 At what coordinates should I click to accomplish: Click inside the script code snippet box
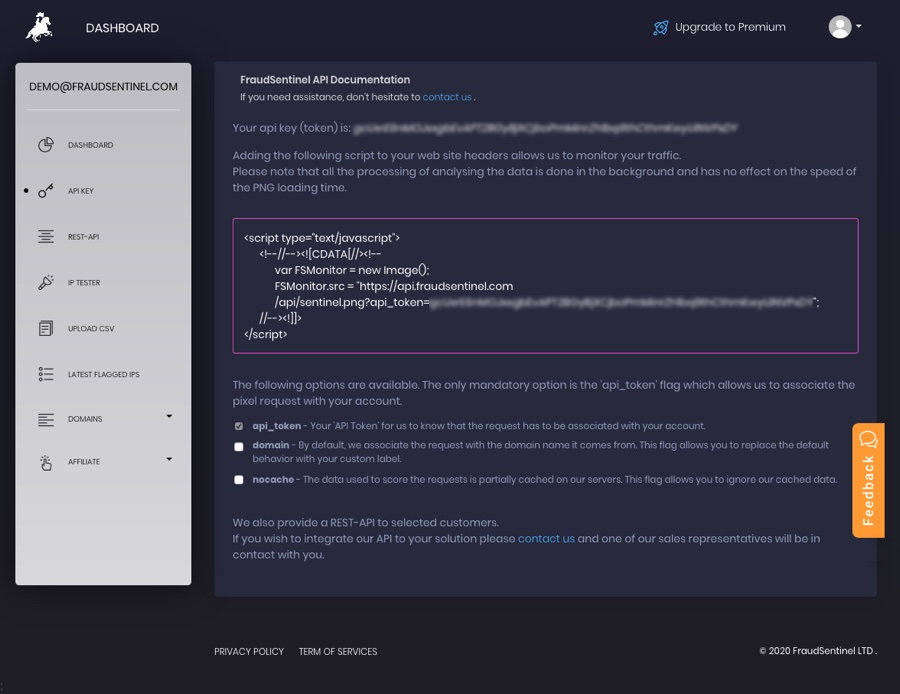point(545,286)
